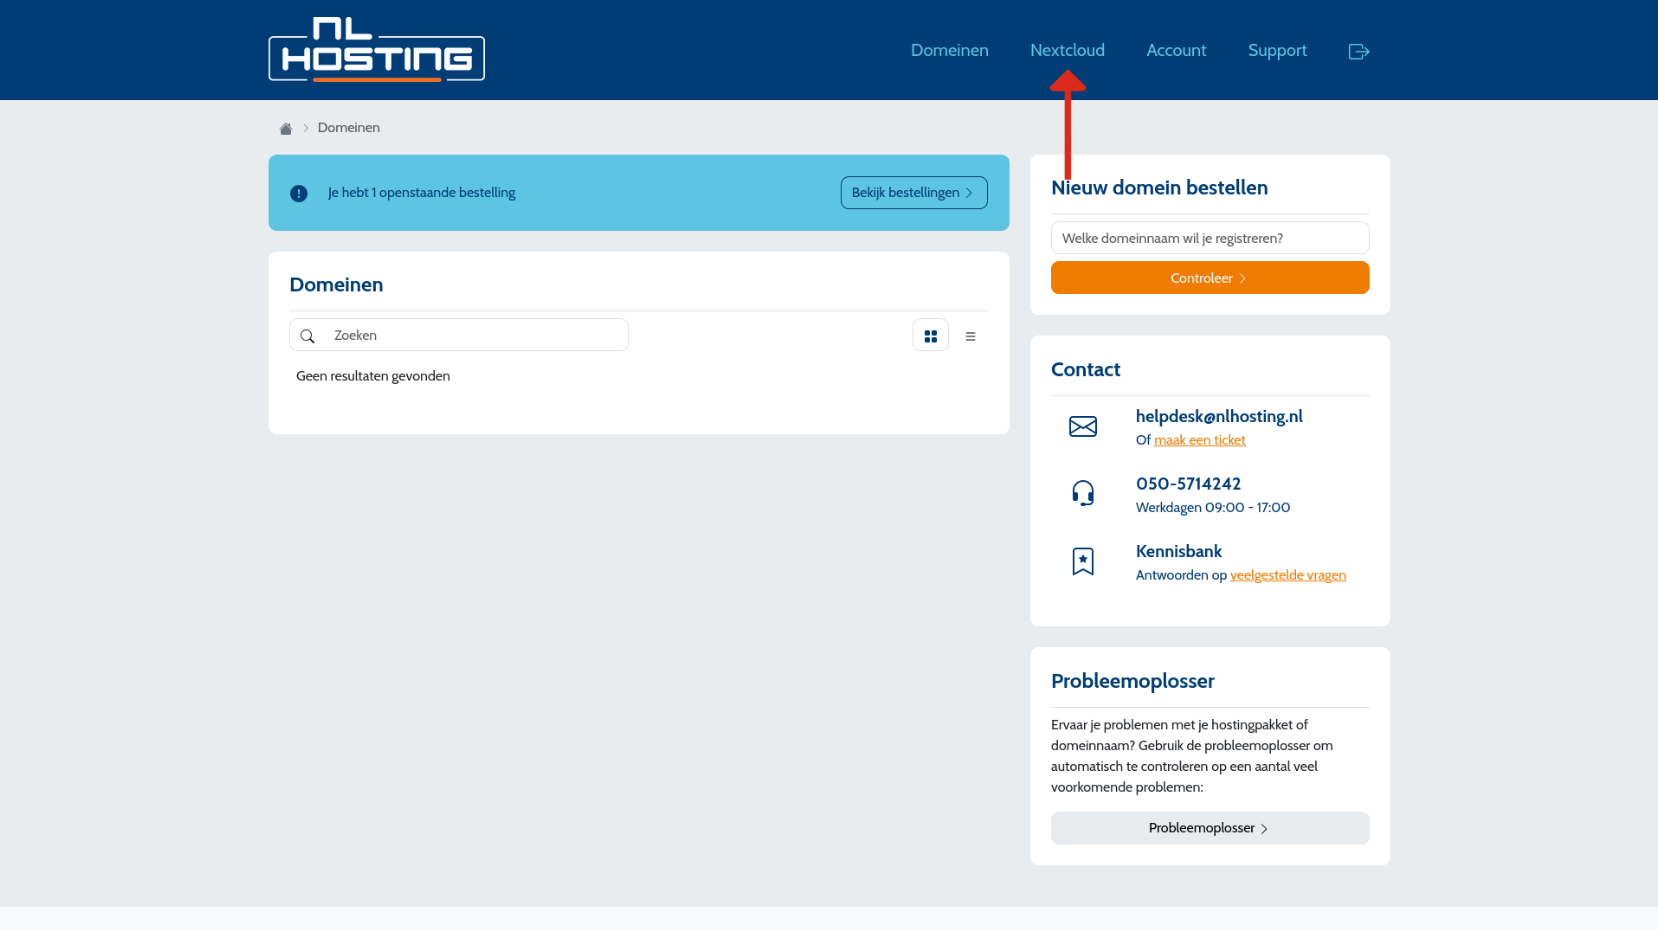
Task: Click the Kennisbank heading
Action: pyautogui.click(x=1178, y=551)
